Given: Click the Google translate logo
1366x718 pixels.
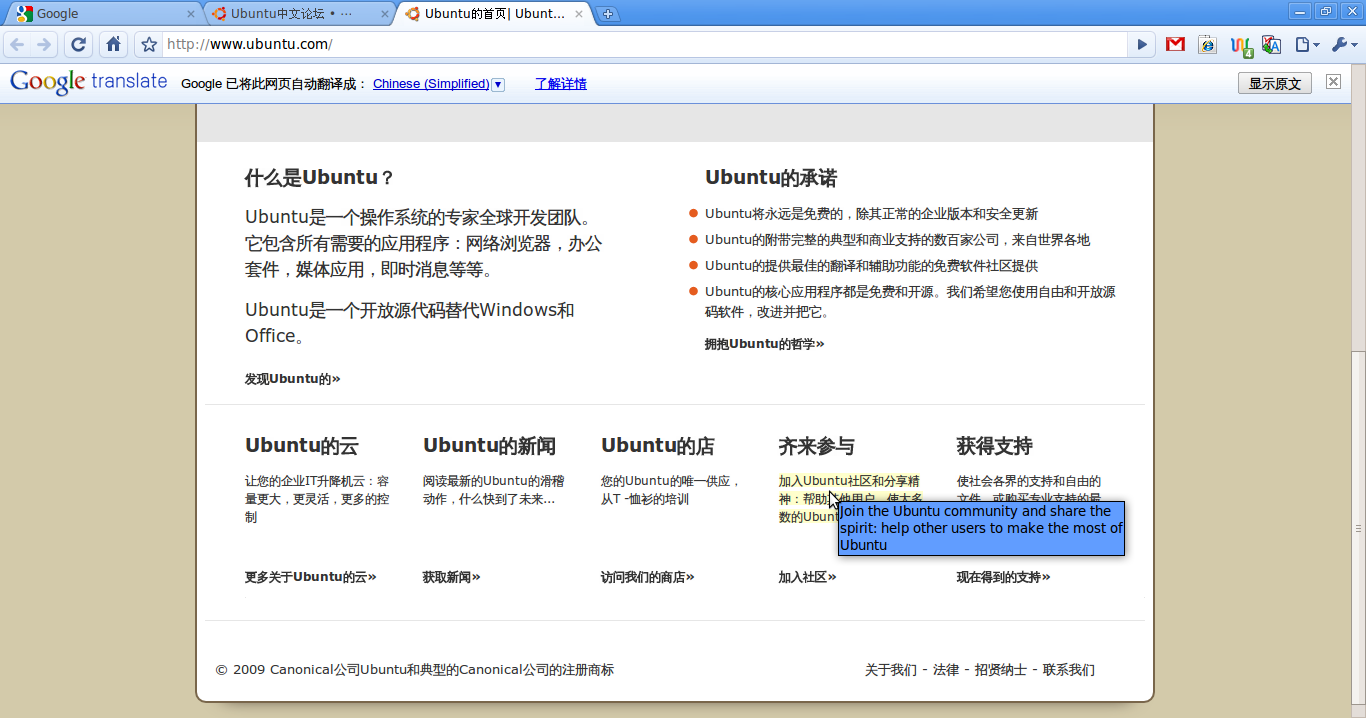Looking at the screenshot, I should [x=89, y=82].
